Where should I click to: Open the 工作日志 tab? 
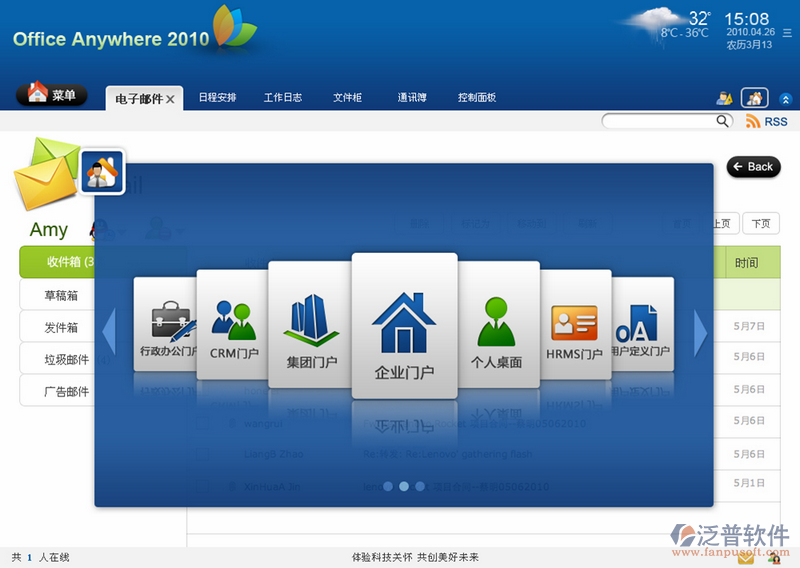point(283,97)
